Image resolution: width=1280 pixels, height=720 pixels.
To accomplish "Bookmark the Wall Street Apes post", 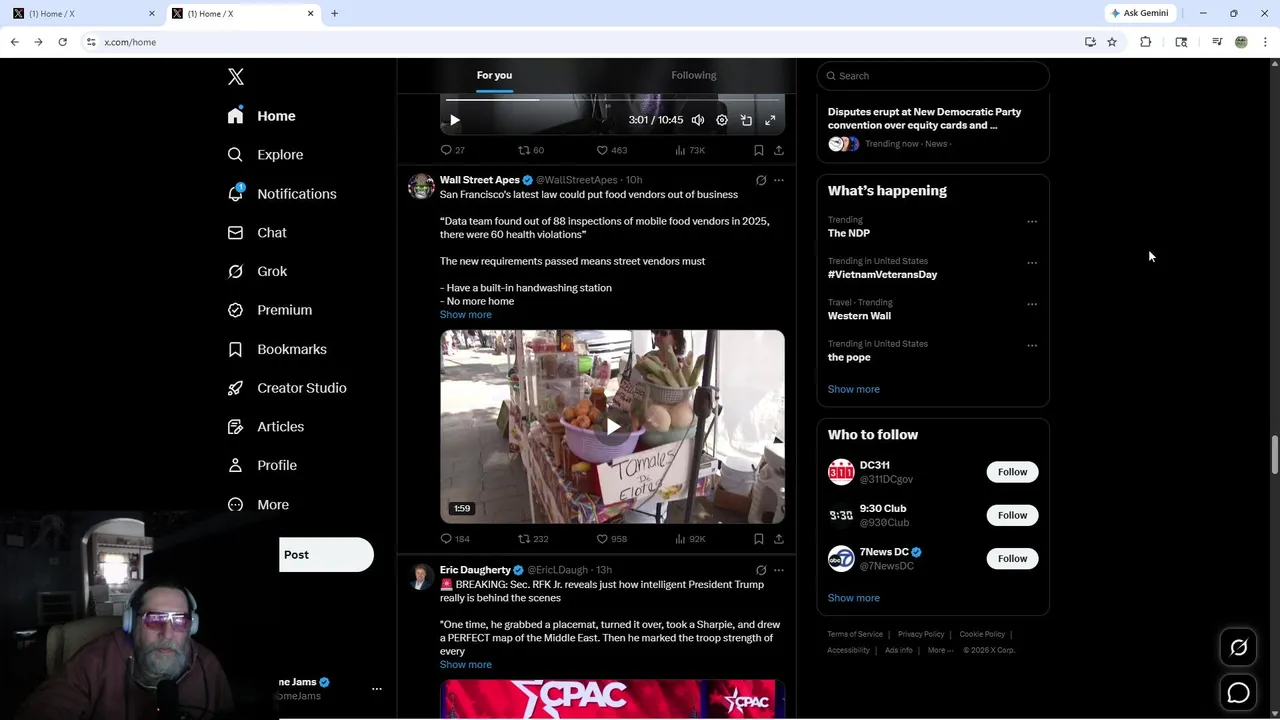I will click(x=759, y=539).
